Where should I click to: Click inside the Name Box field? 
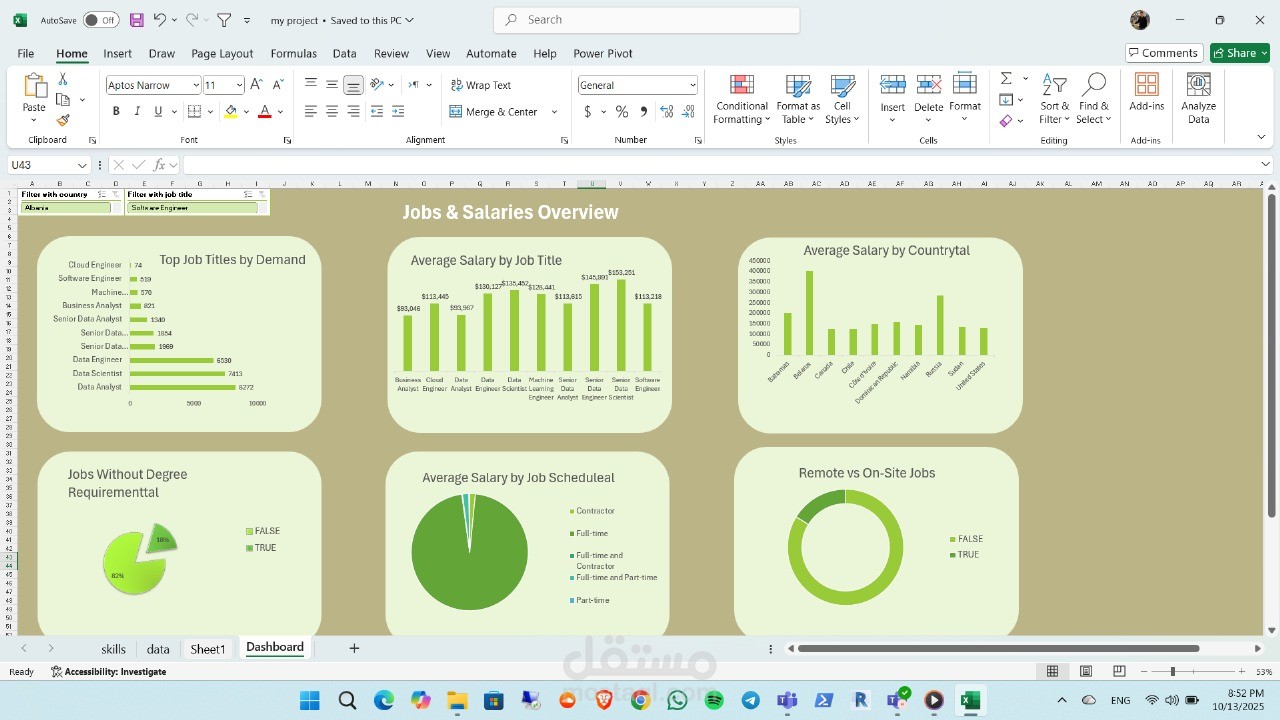[40, 164]
